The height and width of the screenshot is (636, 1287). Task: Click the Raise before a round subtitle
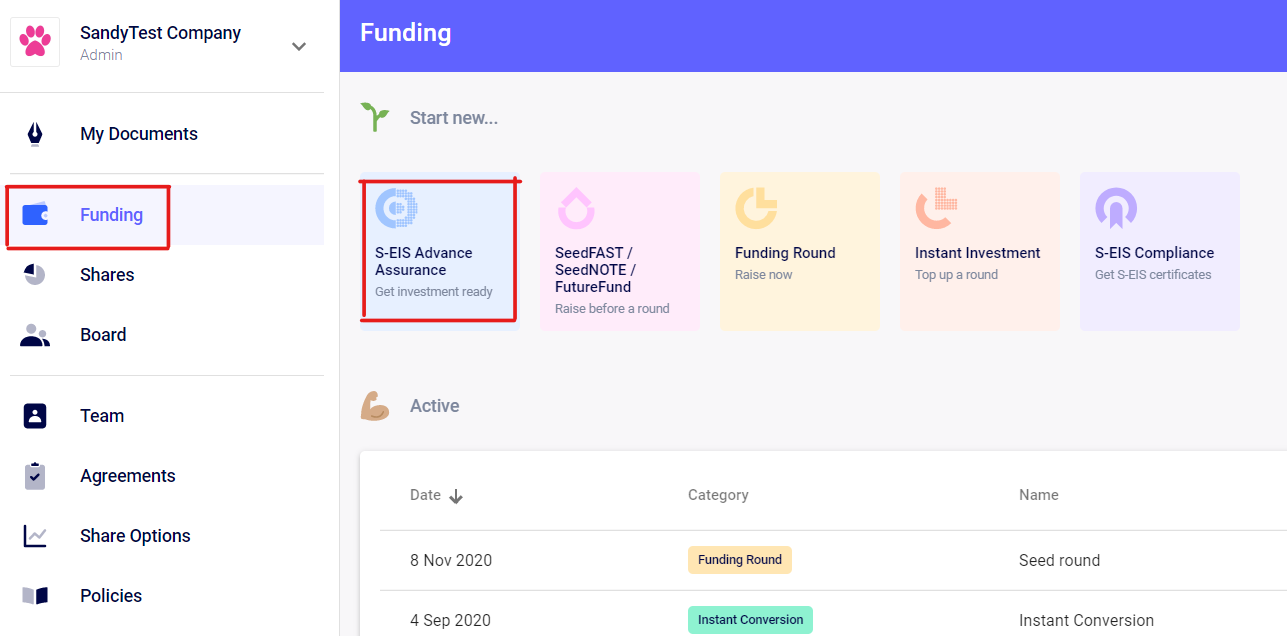(x=612, y=309)
